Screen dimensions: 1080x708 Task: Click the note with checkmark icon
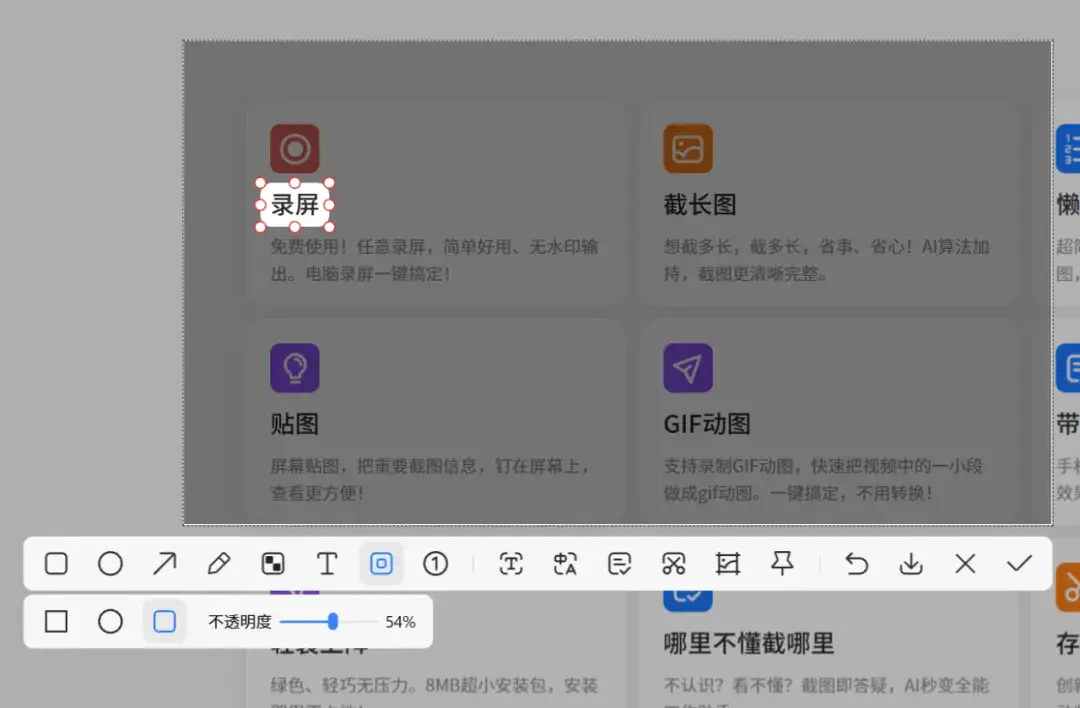coord(619,564)
